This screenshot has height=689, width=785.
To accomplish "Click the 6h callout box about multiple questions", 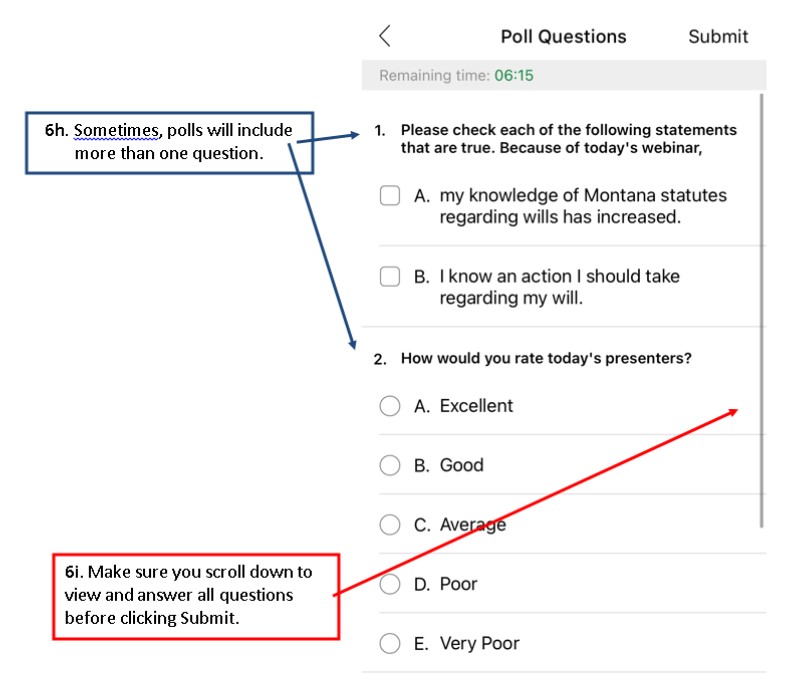I will tap(169, 143).
